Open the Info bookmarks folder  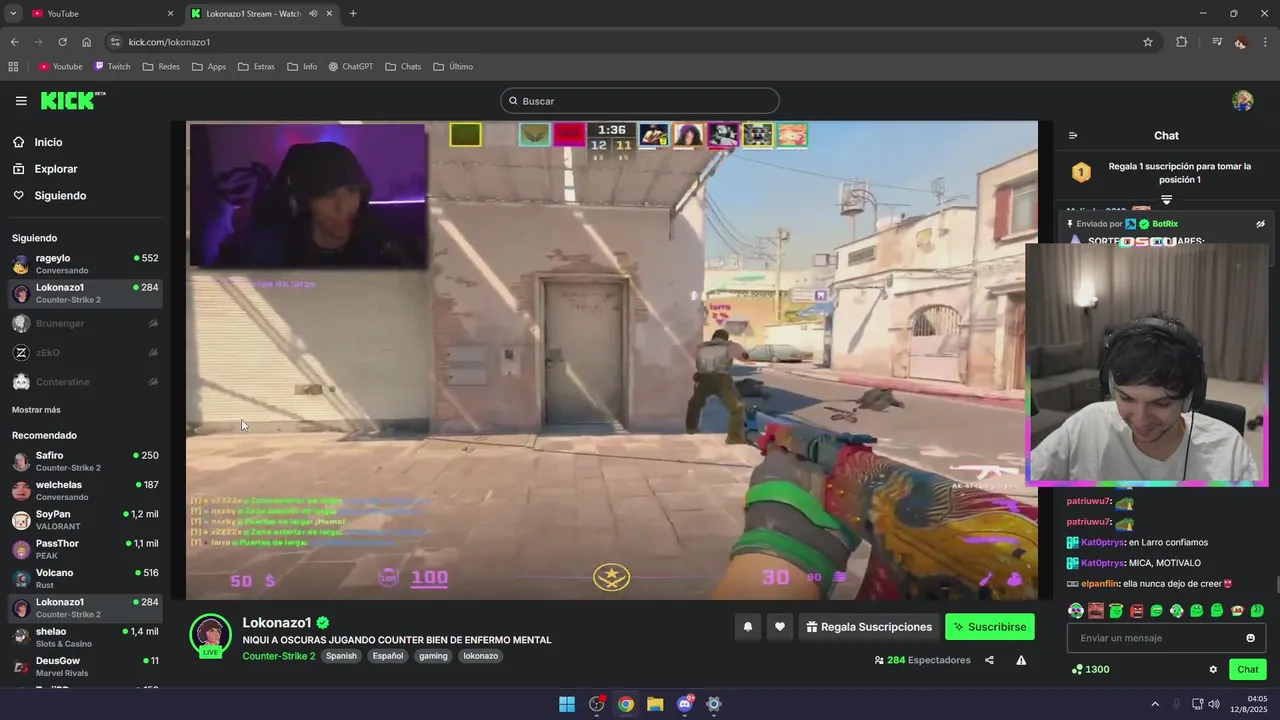302,67
